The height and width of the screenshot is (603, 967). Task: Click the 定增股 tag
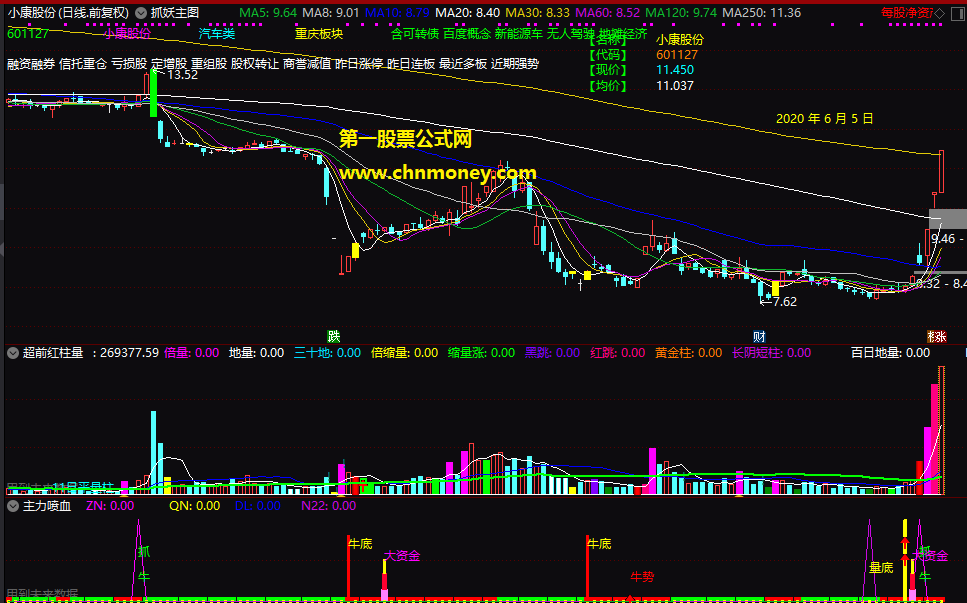tap(169, 64)
